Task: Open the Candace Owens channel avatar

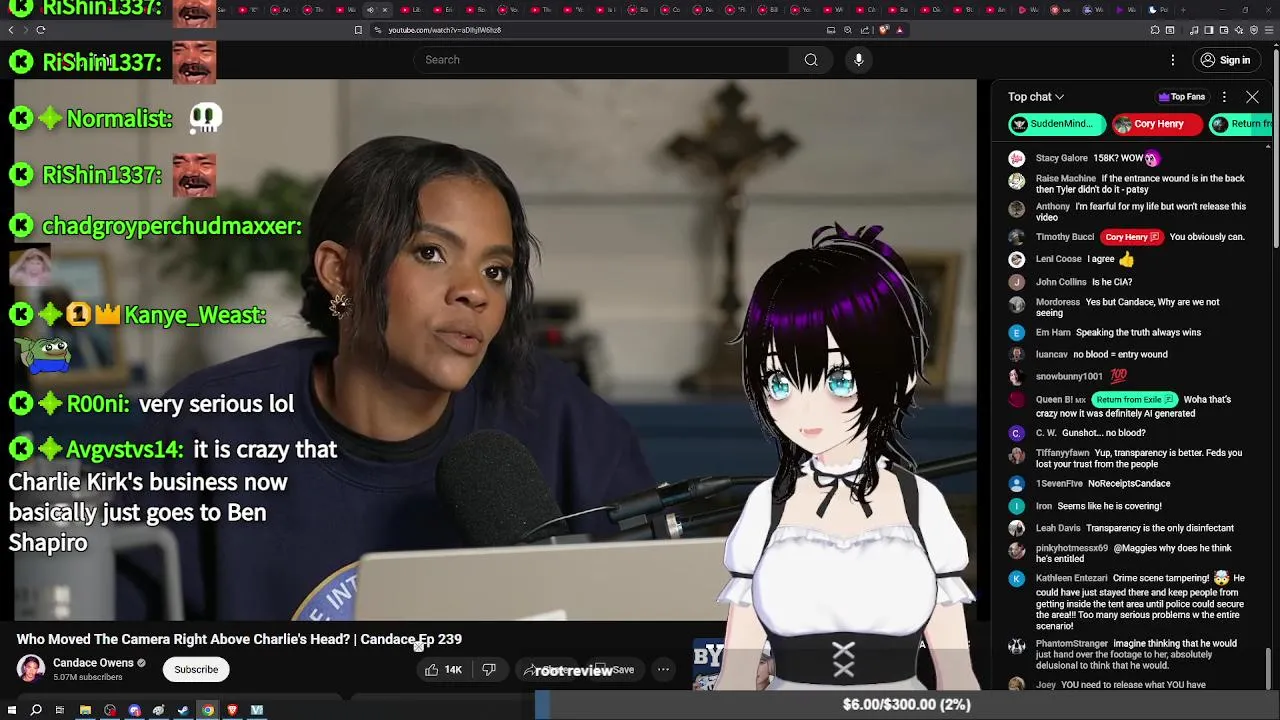Action: [31, 669]
